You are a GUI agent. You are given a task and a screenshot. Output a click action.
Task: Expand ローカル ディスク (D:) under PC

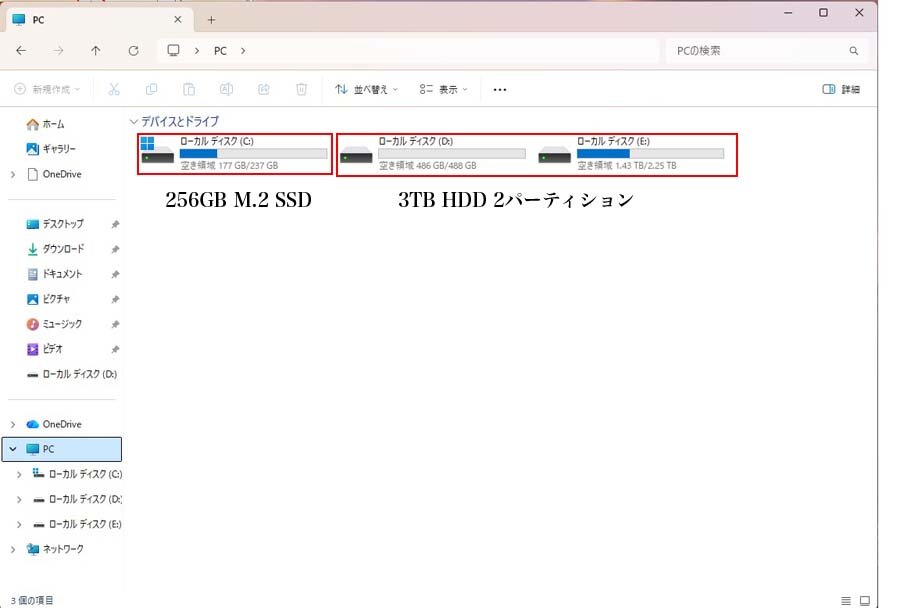click(x=19, y=499)
